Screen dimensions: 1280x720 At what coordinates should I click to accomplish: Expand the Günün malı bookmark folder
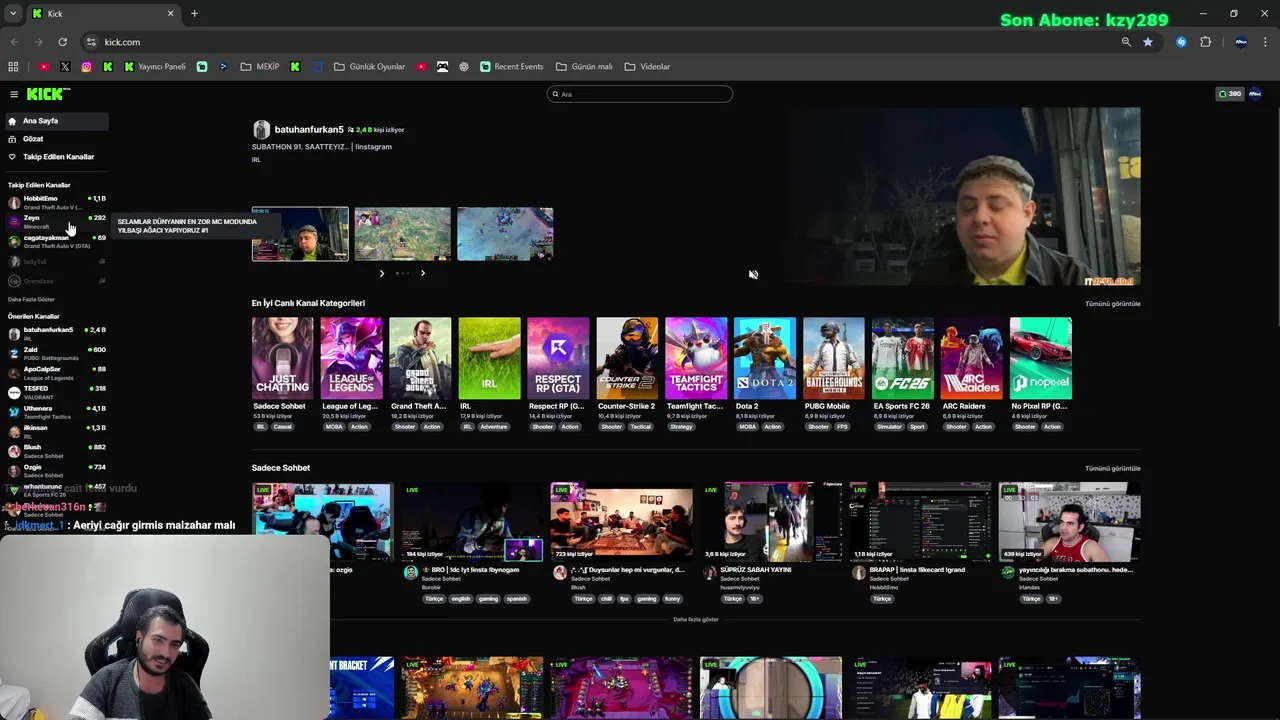(x=584, y=67)
